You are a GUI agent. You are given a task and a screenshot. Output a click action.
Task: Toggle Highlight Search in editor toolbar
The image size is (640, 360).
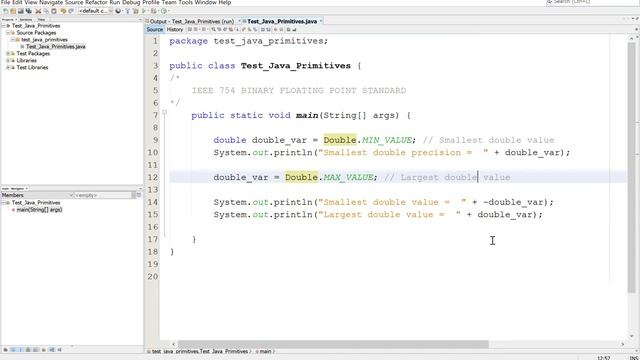tap(231, 29)
